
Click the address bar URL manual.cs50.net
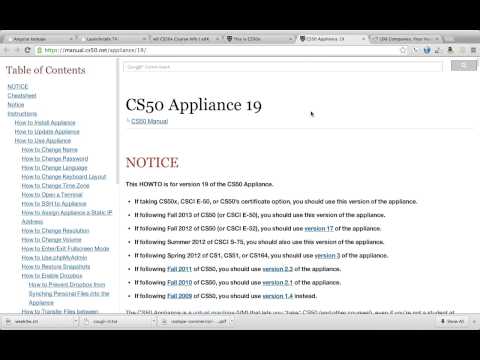[x=95, y=50]
